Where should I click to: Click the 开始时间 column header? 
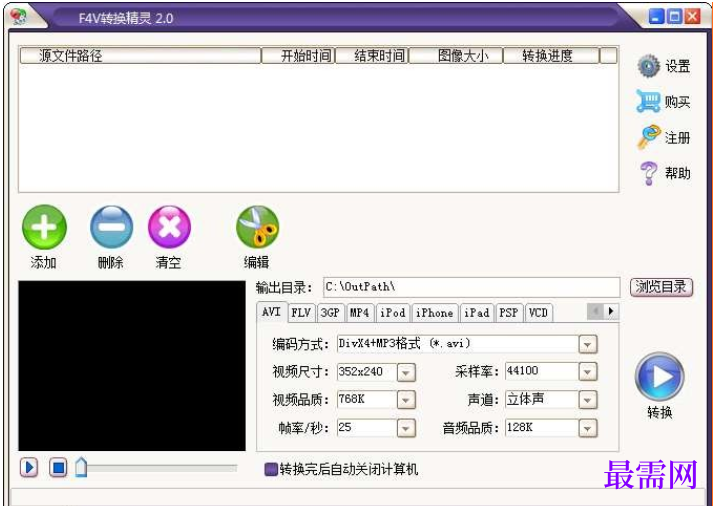tap(298, 56)
